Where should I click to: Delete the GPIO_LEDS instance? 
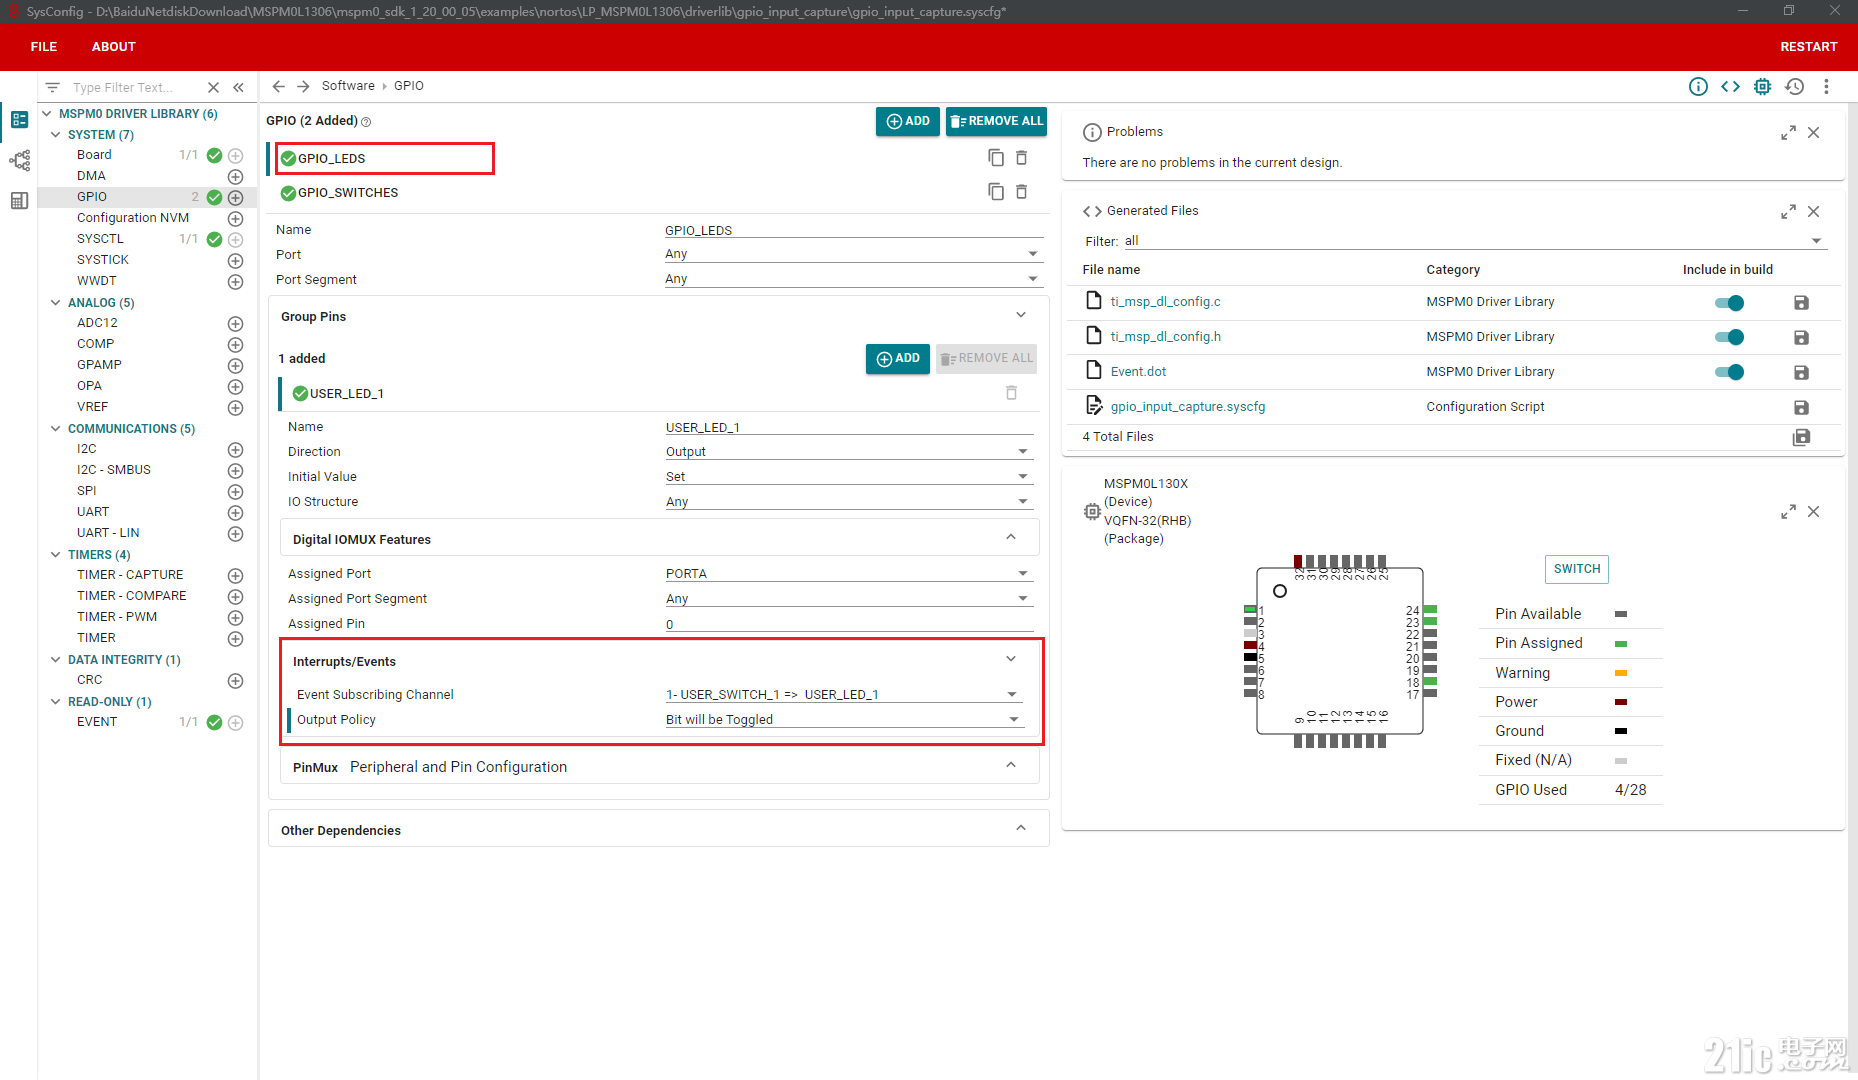click(x=1022, y=158)
